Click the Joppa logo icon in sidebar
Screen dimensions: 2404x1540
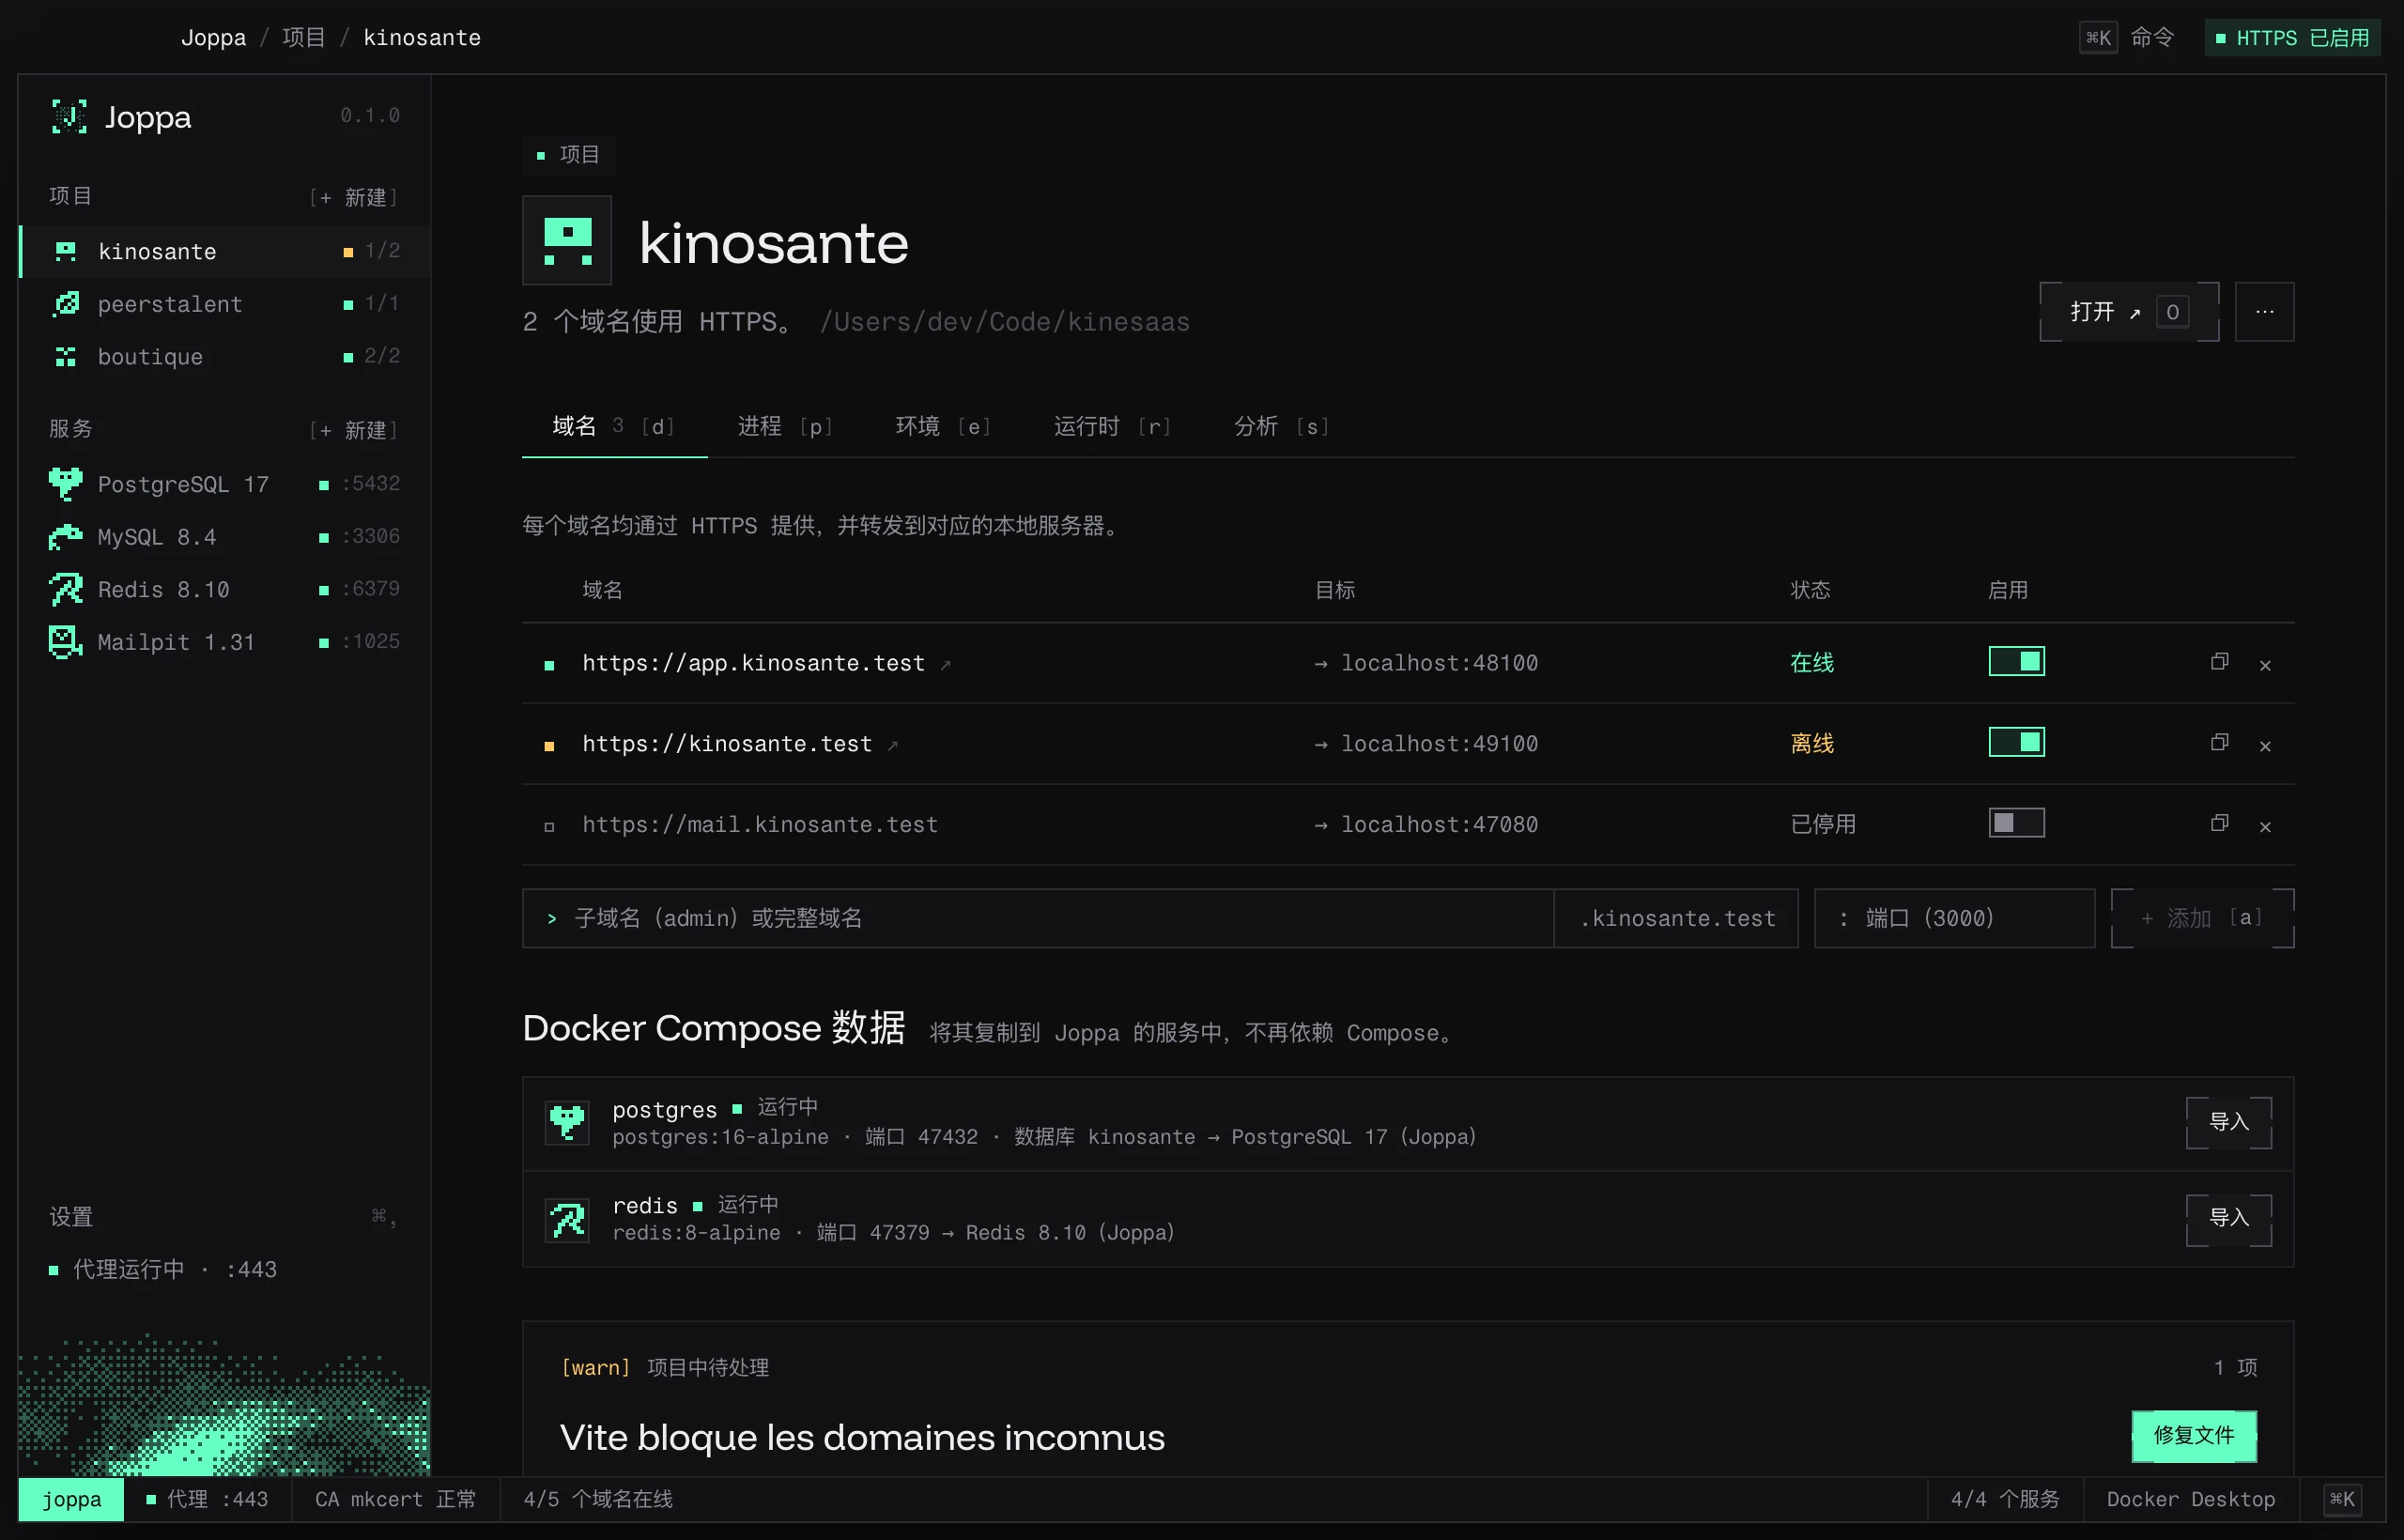(68, 117)
